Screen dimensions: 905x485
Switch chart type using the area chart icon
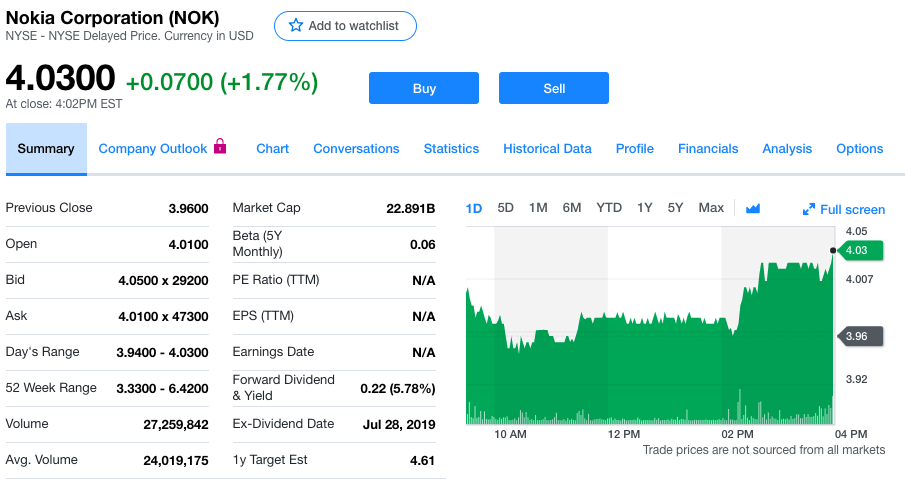pyautogui.click(x=753, y=208)
